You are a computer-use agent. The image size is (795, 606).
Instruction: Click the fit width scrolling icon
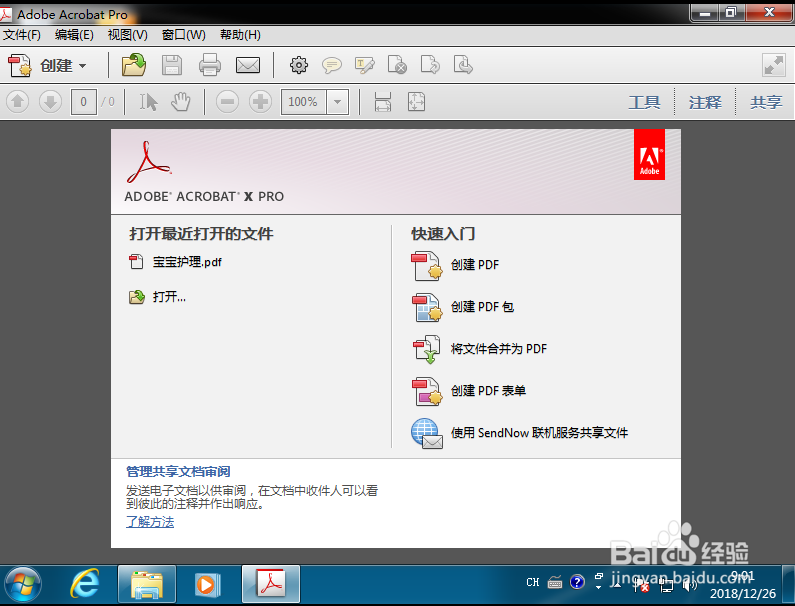pos(383,102)
